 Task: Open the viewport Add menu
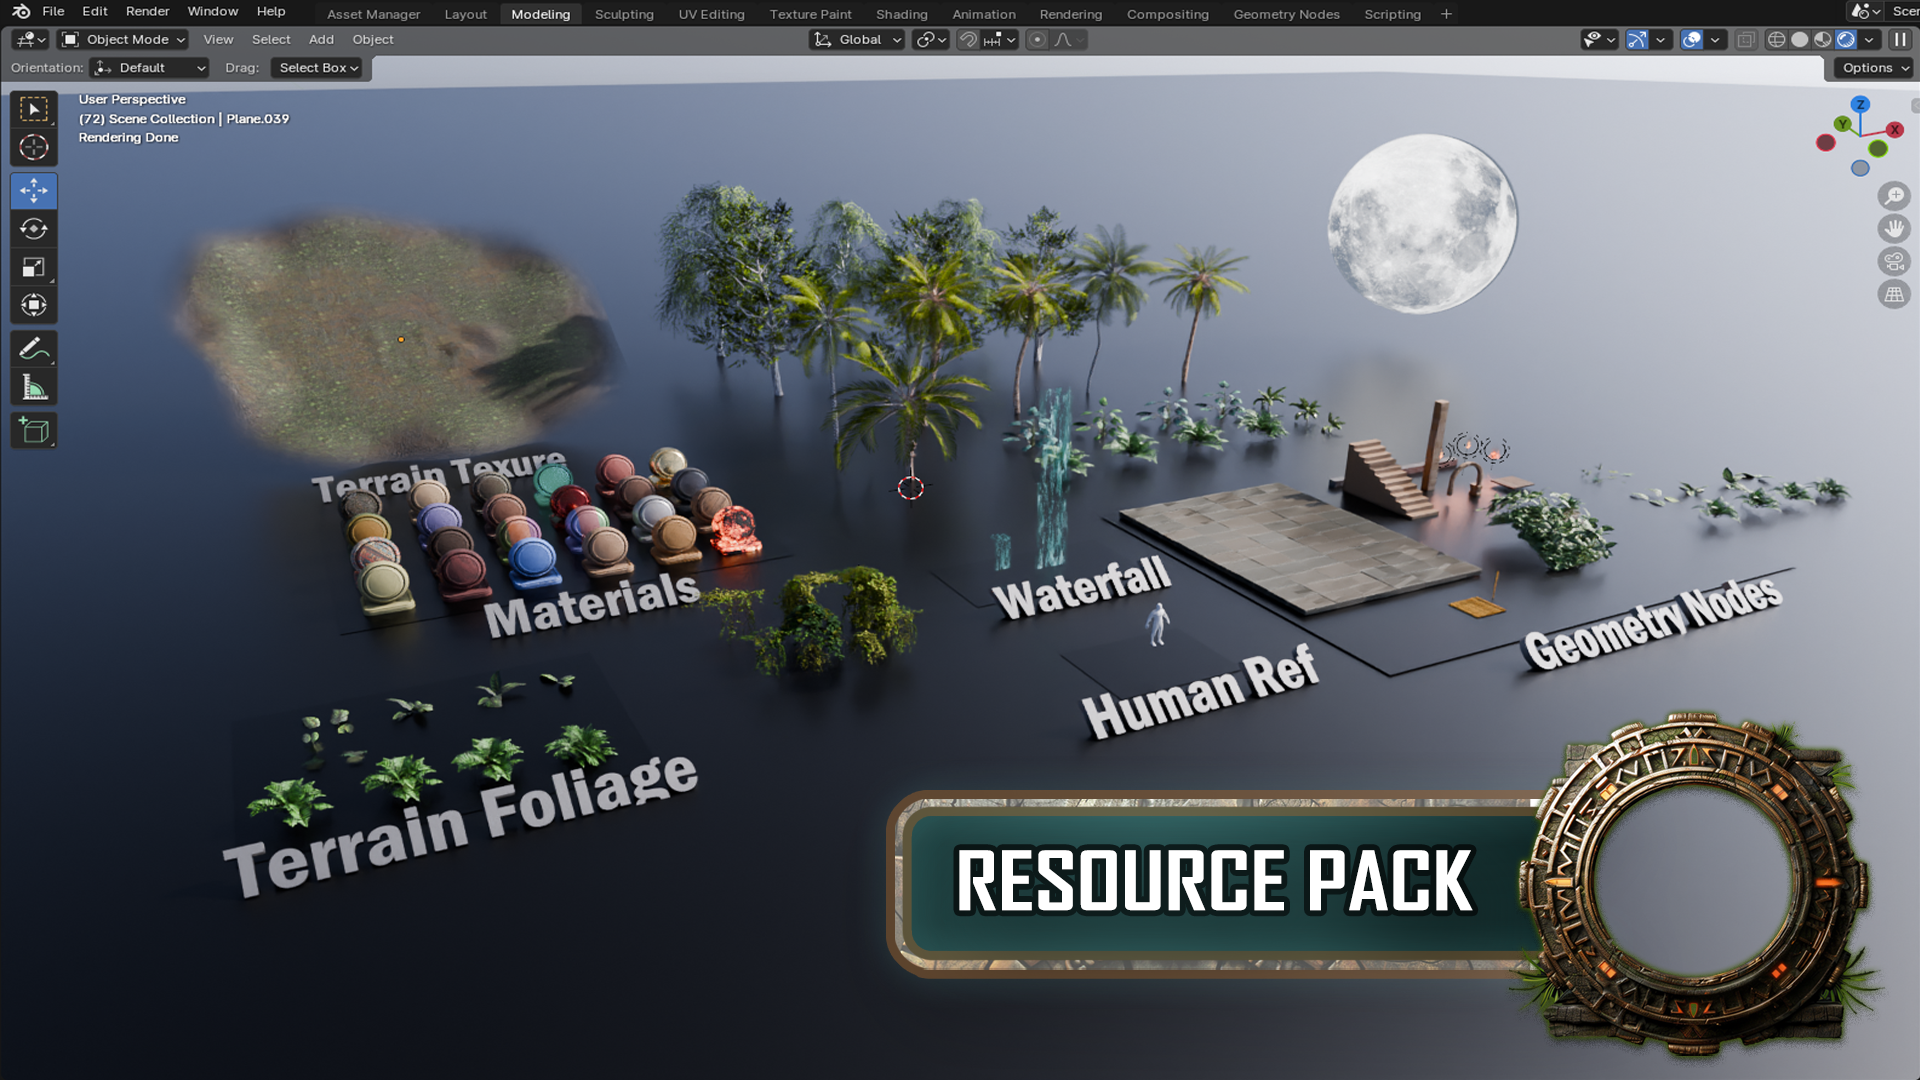(321, 40)
